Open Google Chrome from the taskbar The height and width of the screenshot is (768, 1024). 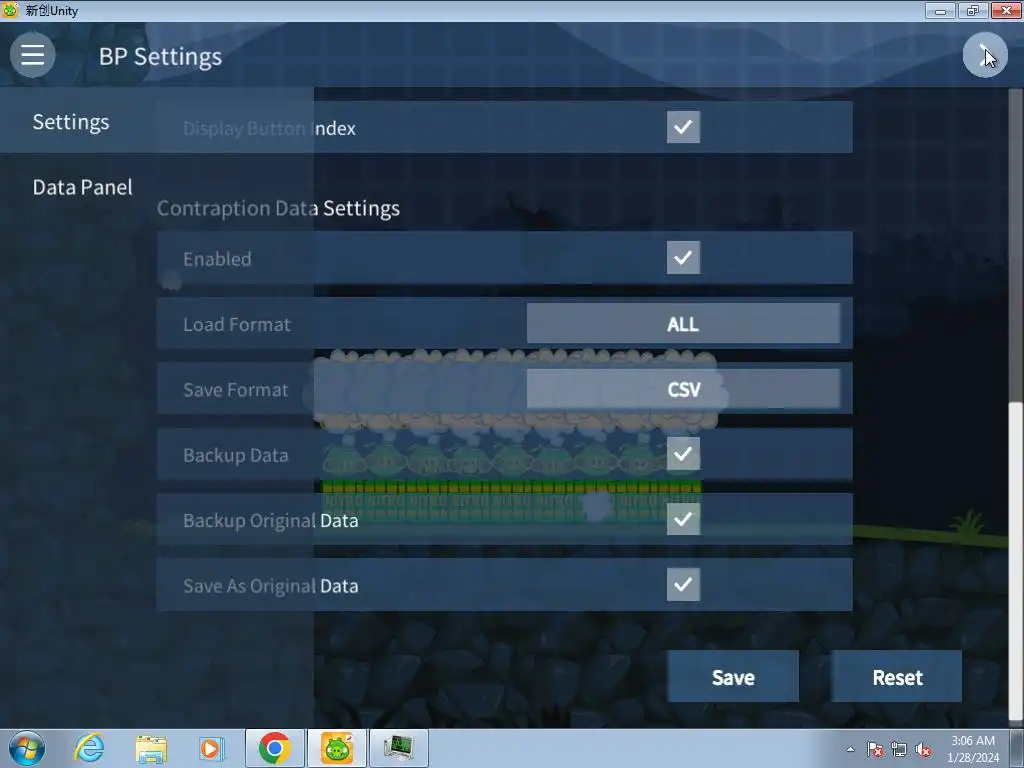click(274, 748)
